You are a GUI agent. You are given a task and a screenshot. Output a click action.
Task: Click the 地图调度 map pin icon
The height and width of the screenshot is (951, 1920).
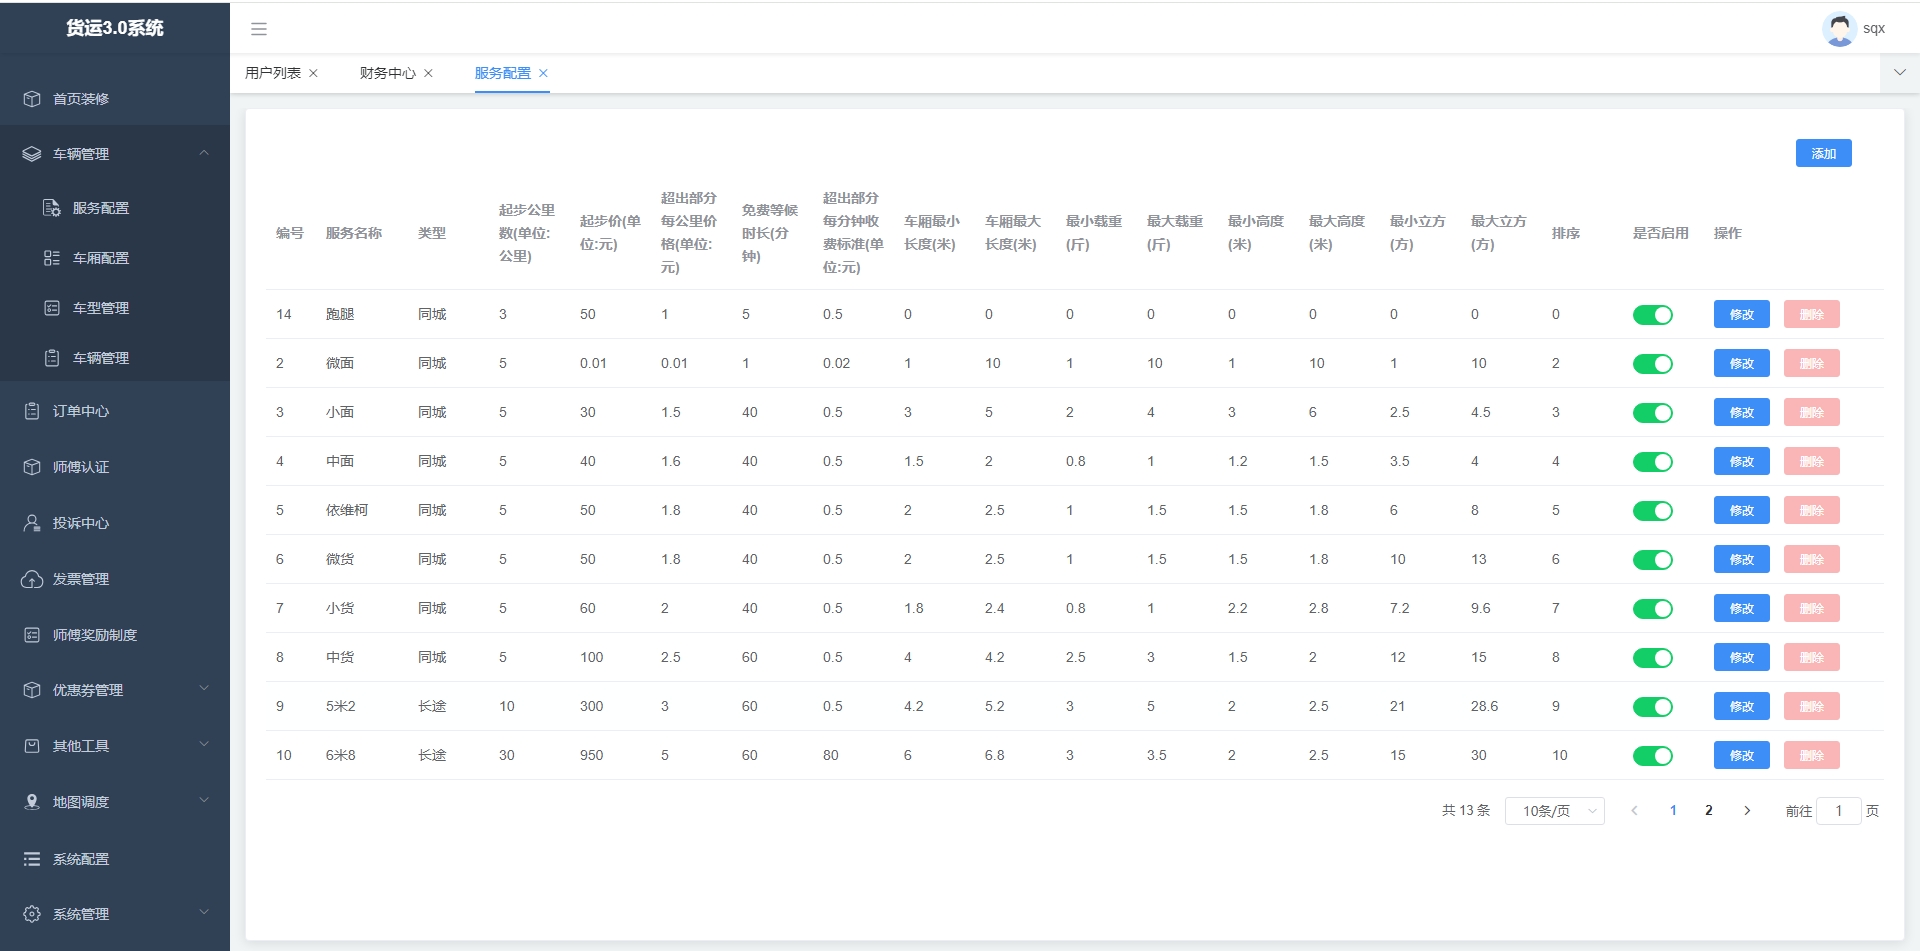[x=32, y=802]
